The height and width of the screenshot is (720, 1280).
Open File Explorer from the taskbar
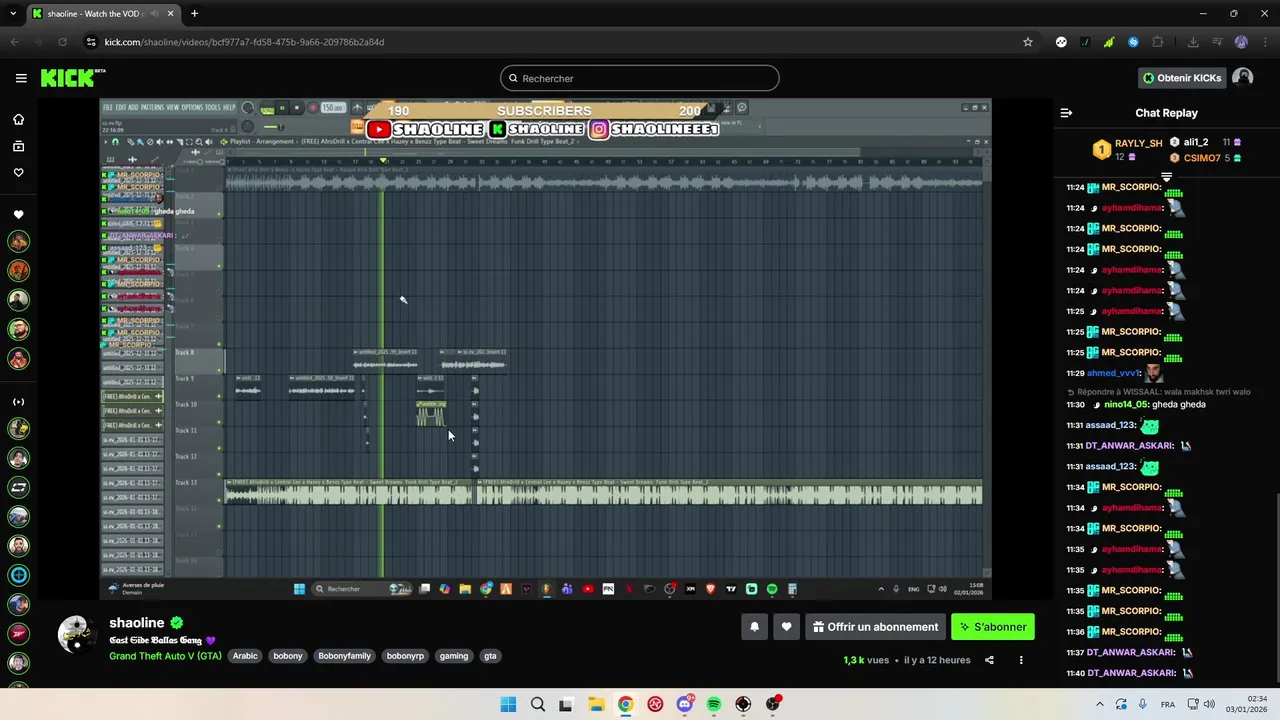pyautogui.click(x=596, y=704)
